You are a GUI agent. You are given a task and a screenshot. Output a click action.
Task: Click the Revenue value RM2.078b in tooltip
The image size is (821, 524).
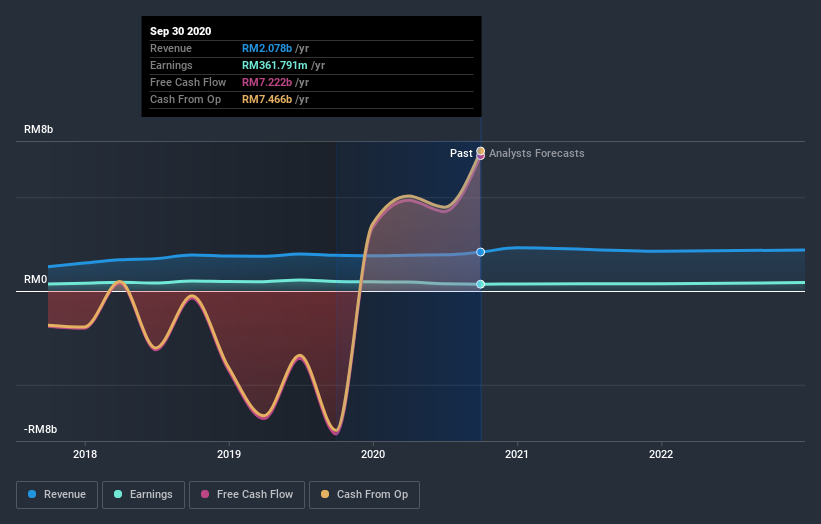[x=267, y=48]
